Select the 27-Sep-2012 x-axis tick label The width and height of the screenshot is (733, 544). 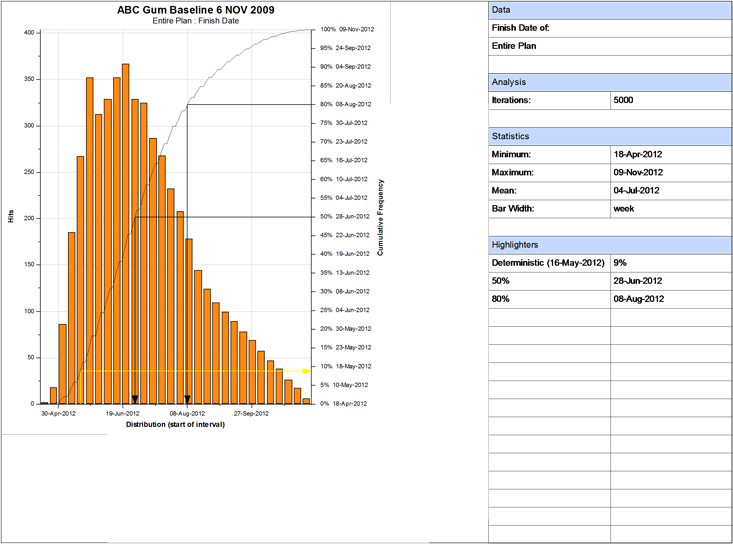(x=252, y=412)
